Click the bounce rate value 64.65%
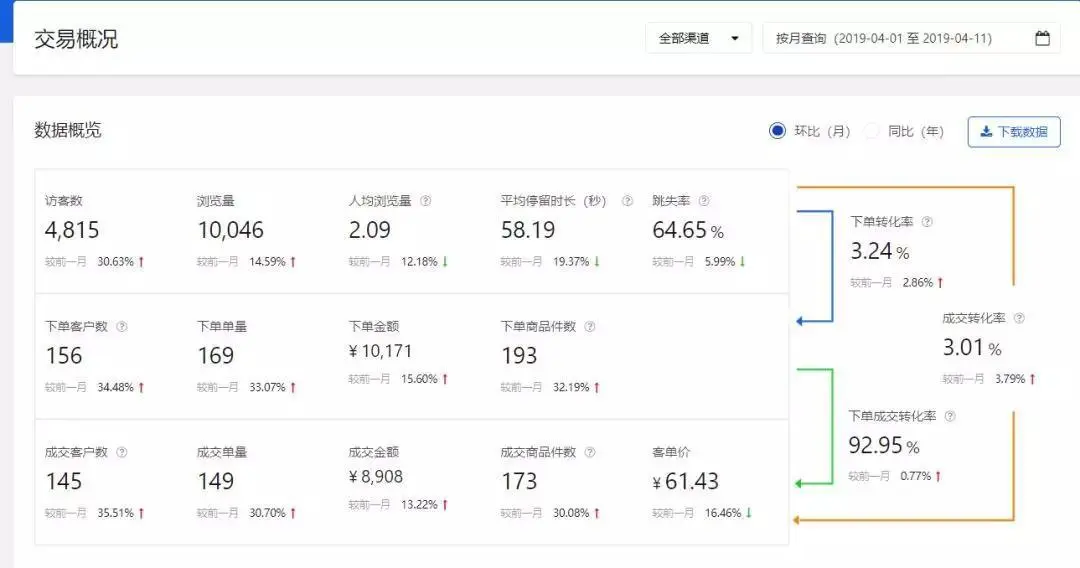Screen dimensions: 1080x568 688,230
